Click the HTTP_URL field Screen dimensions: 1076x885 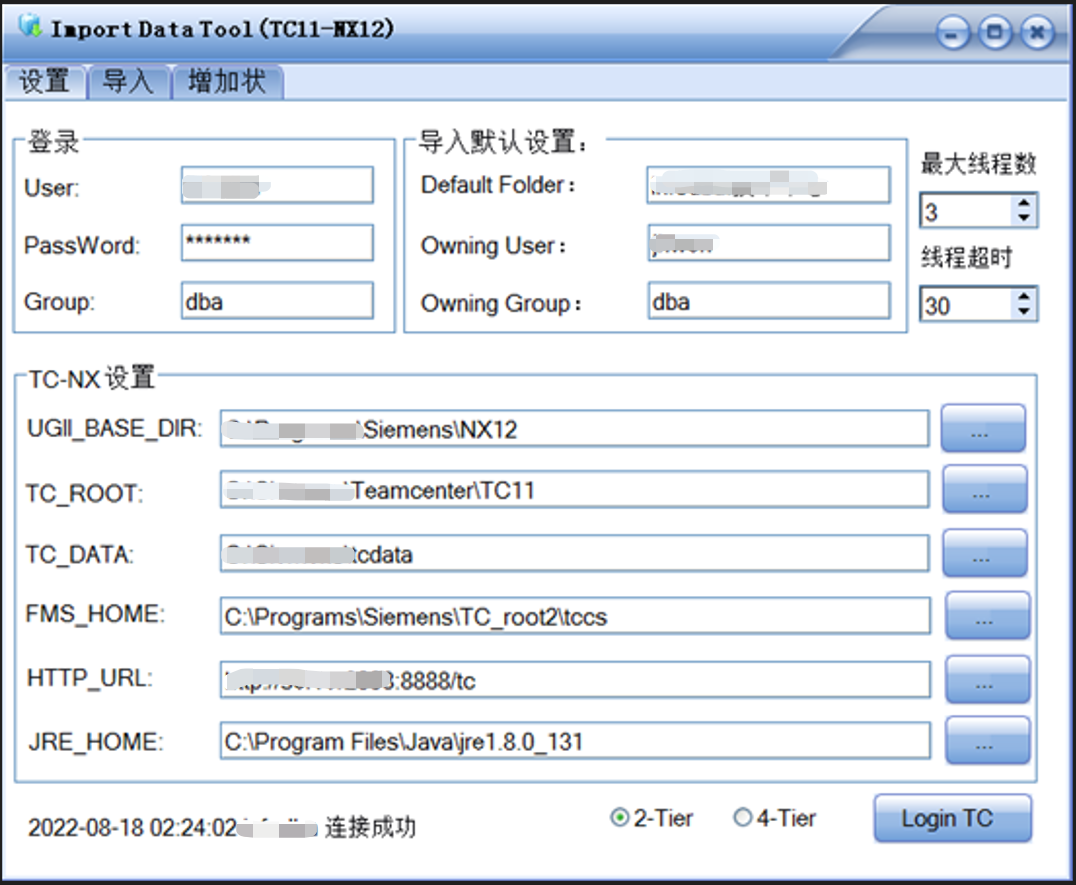(x=575, y=679)
